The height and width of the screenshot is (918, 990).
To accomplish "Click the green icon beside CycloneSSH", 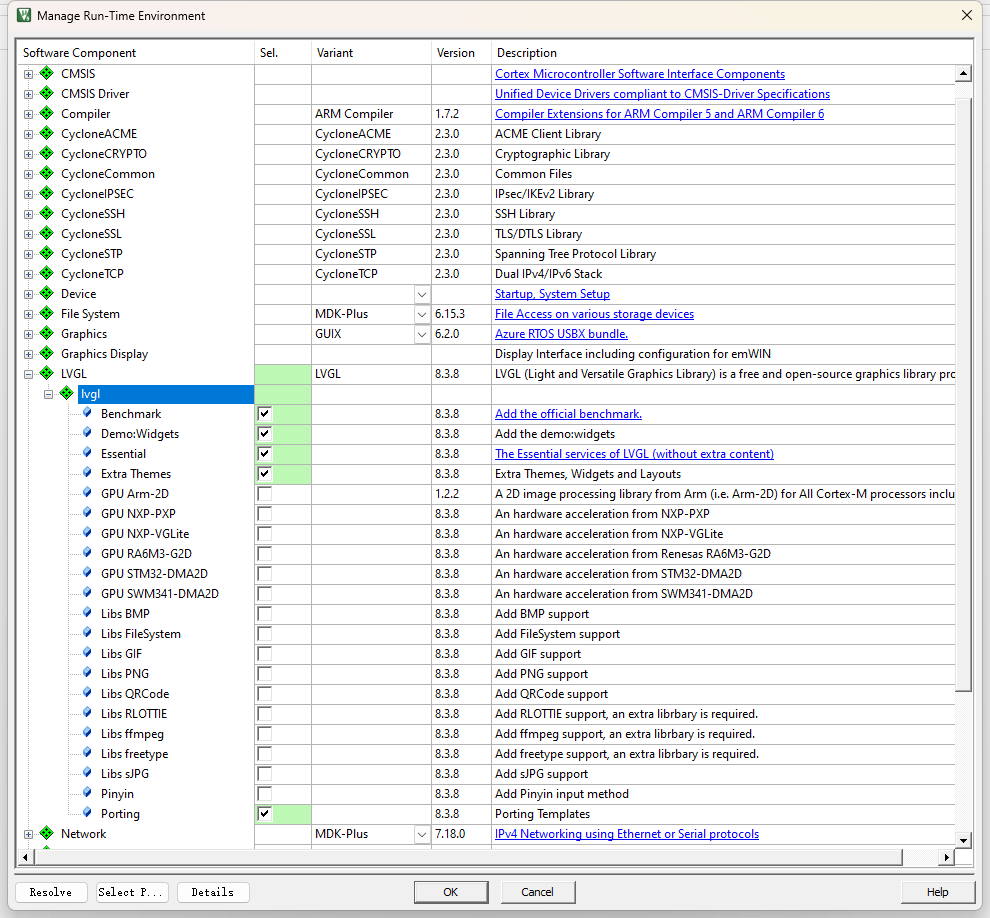I will pyautogui.click(x=47, y=213).
